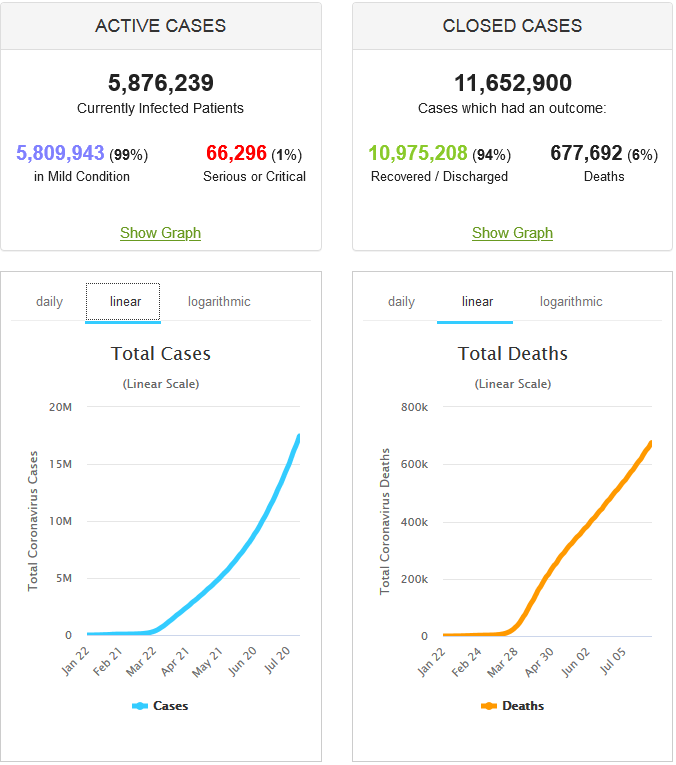
Task: Click the end of blue Total Cases curve
Action: [x=298, y=437]
